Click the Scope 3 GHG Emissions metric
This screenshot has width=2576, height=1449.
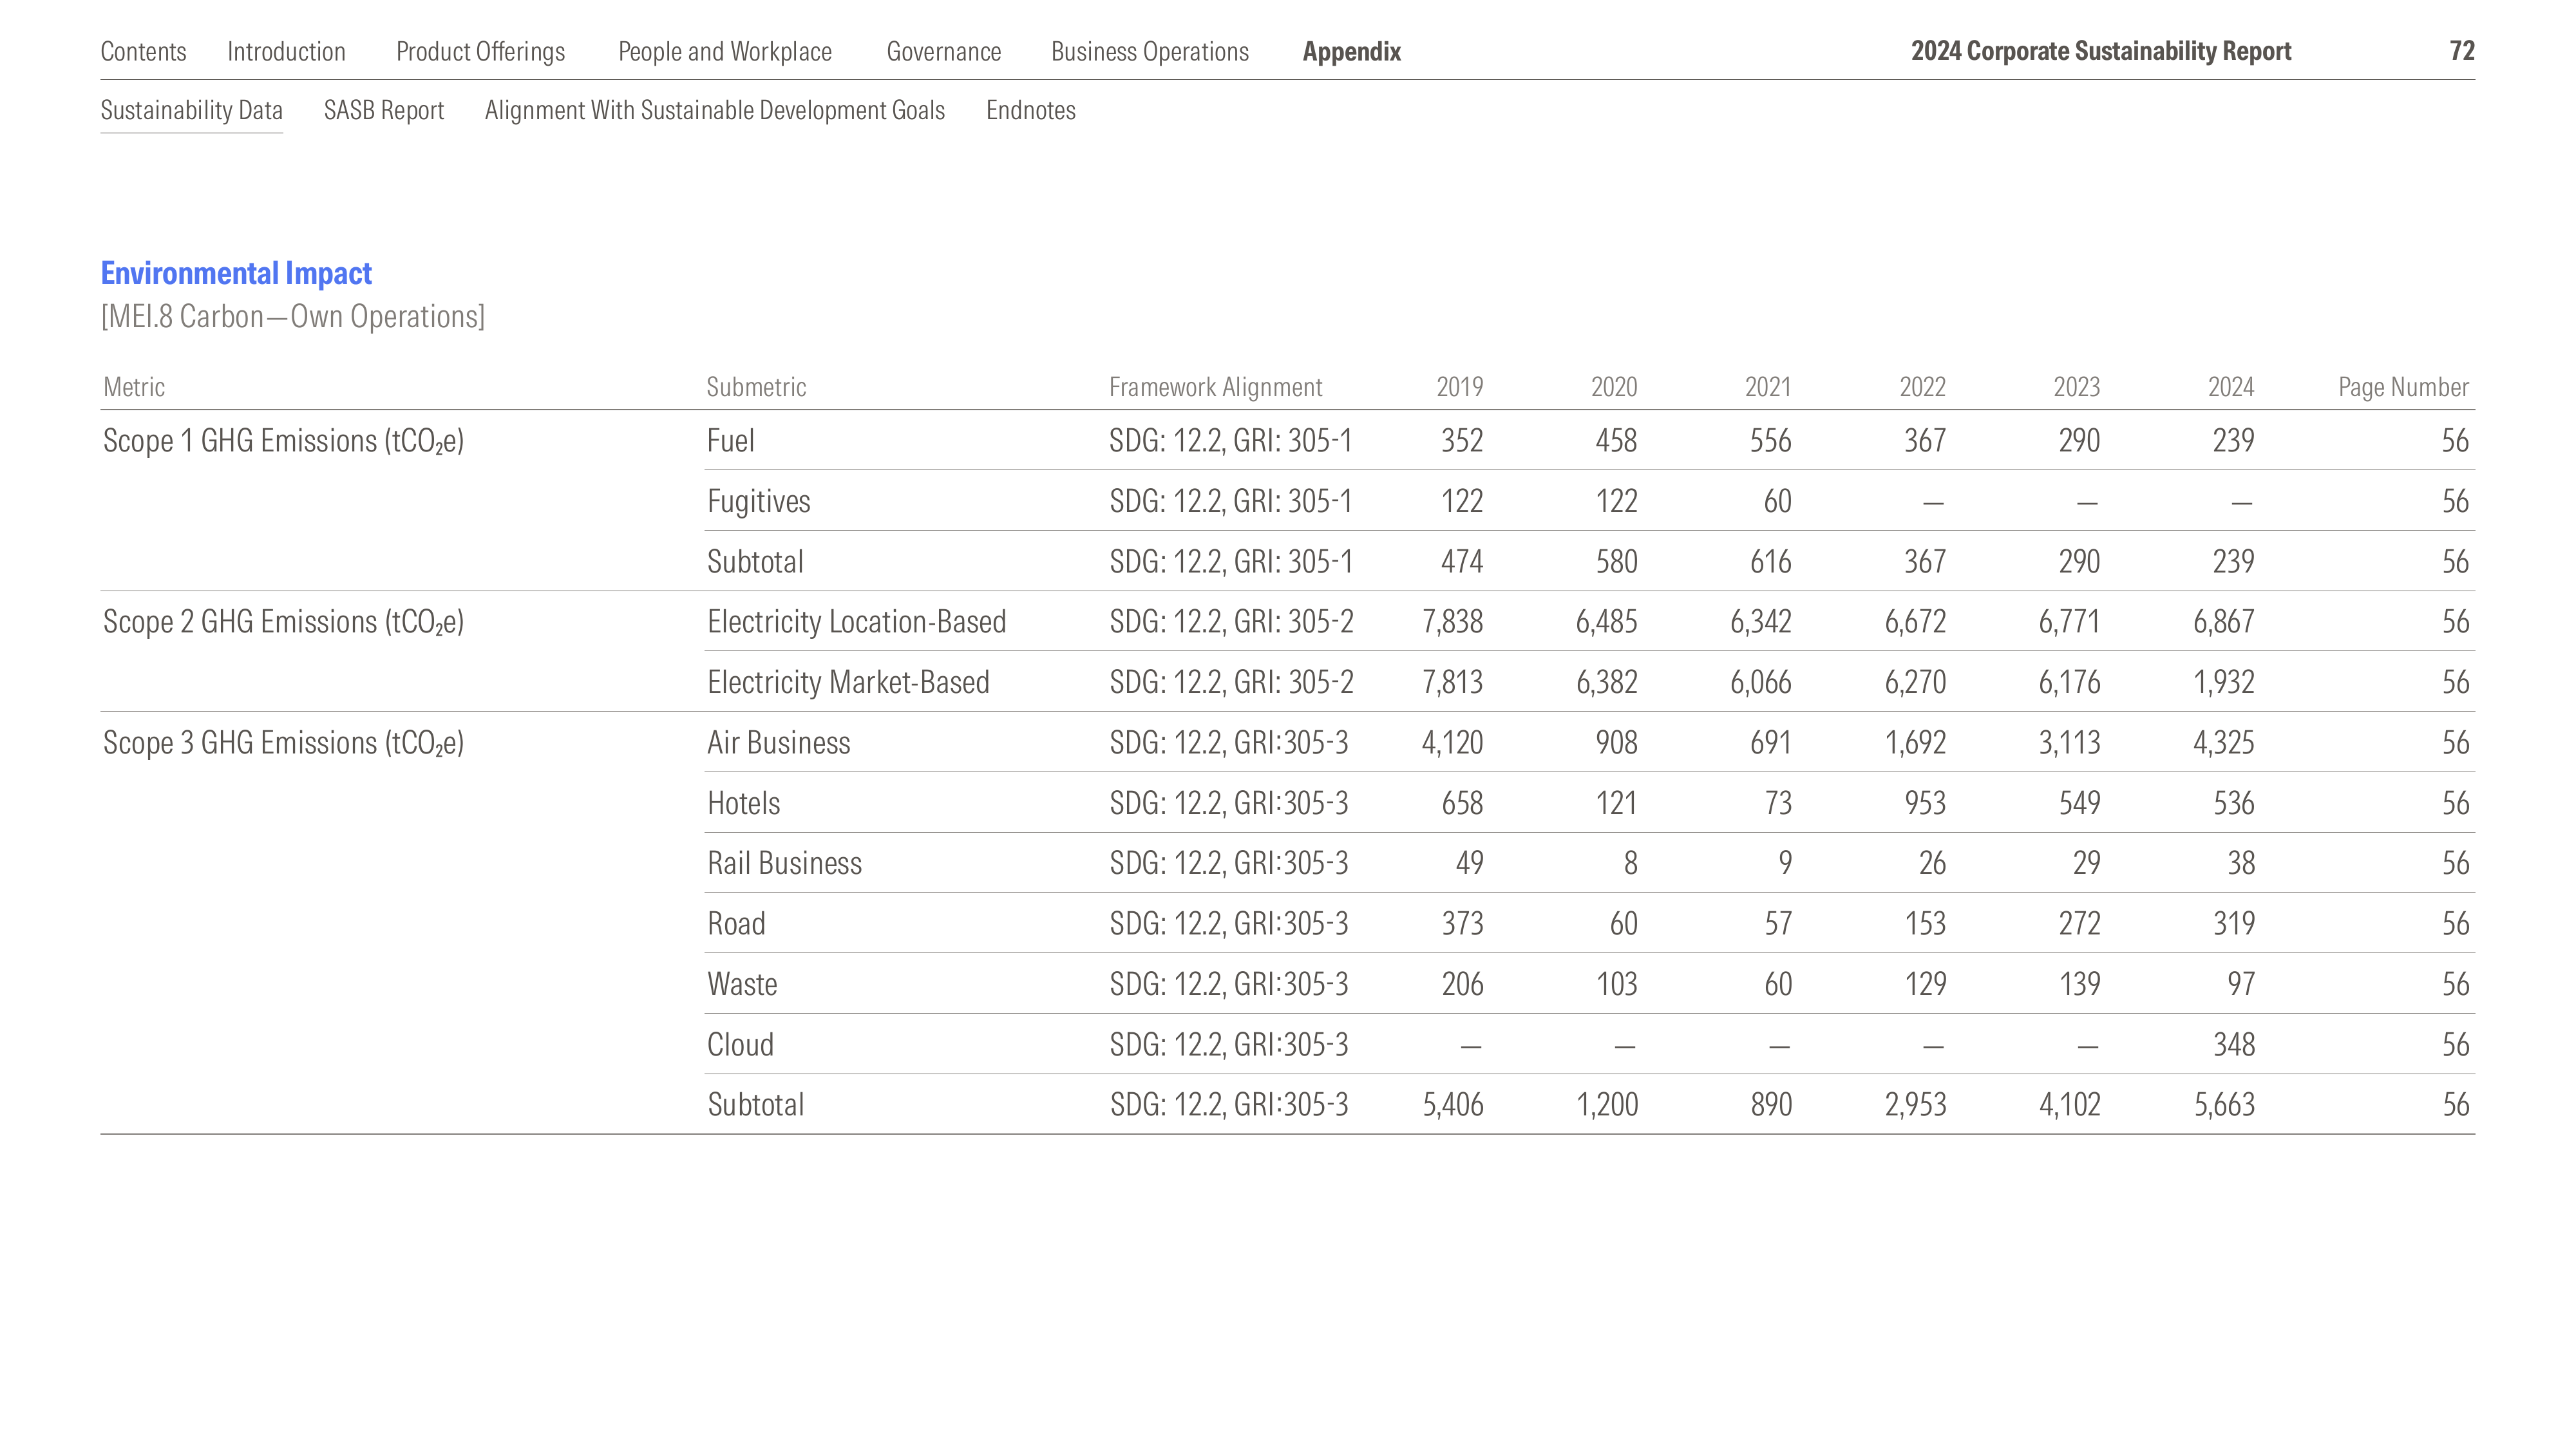284,743
